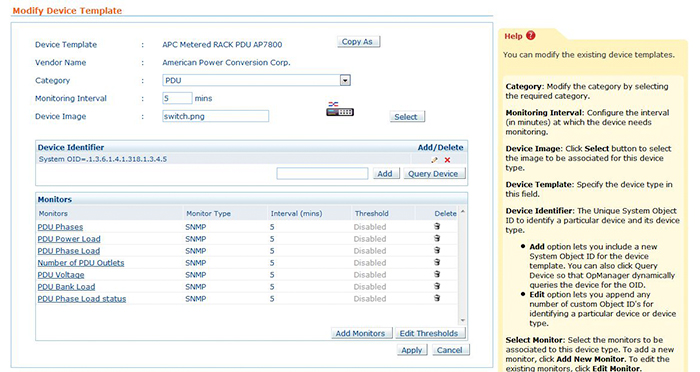
Task: Click the Interval (mins) column header
Action: 296,213
